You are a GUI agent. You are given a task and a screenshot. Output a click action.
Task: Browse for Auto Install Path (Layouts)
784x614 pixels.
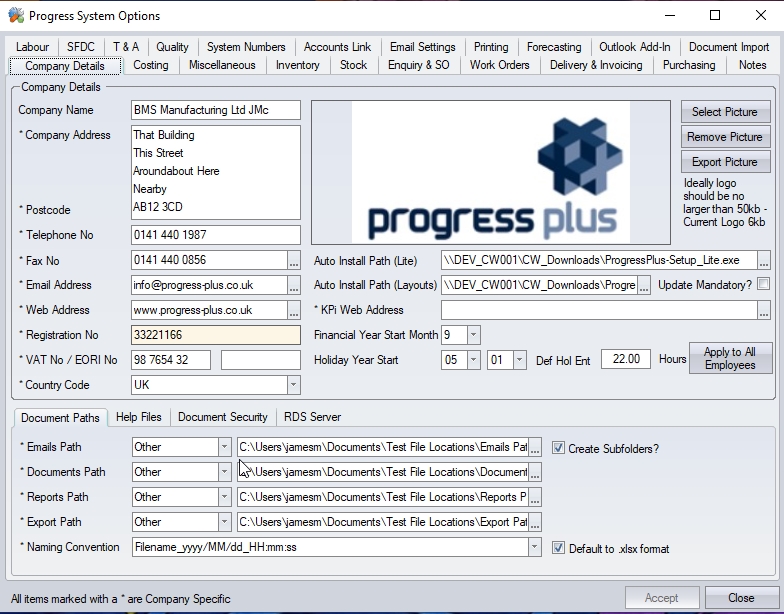point(644,286)
